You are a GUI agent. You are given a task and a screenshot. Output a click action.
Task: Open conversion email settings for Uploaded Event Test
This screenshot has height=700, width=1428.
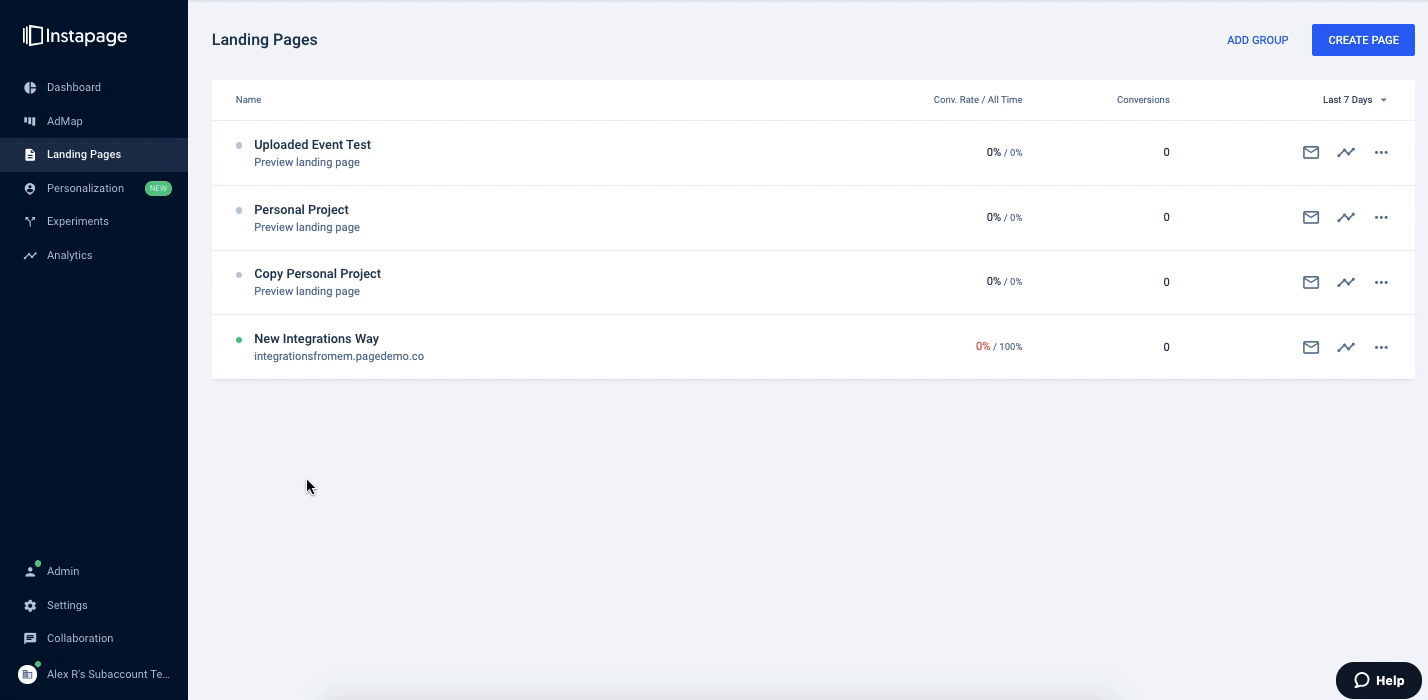coord(1311,152)
